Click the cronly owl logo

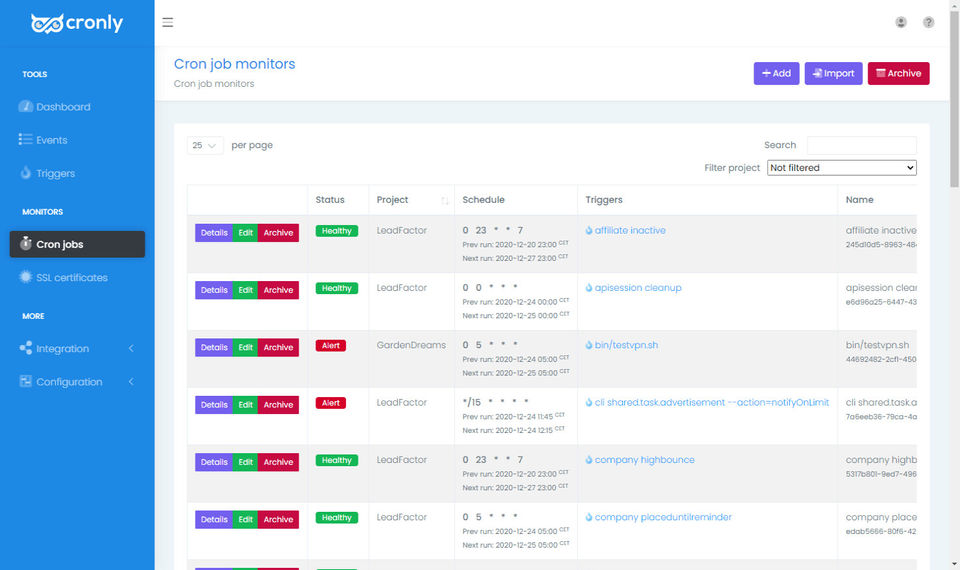pyautogui.click(x=77, y=23)
